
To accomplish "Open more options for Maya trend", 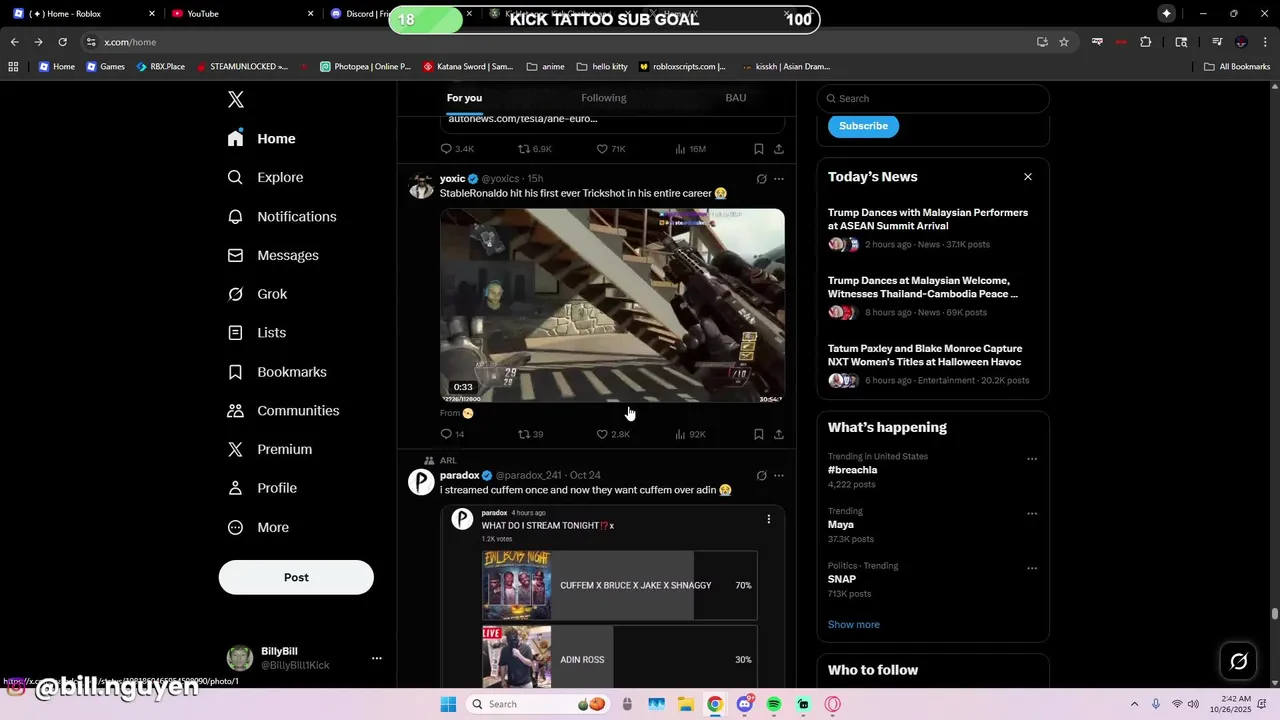I will coord(1032,514).
